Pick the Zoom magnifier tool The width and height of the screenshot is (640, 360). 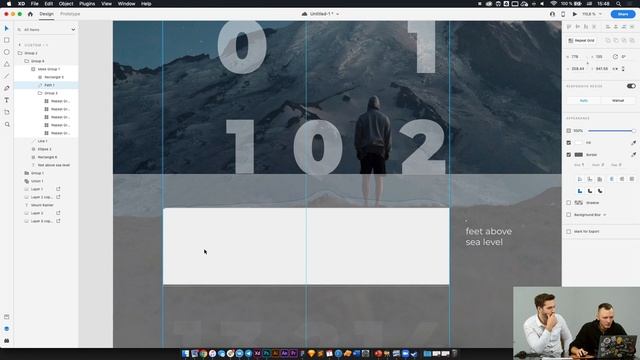(7, 124)
